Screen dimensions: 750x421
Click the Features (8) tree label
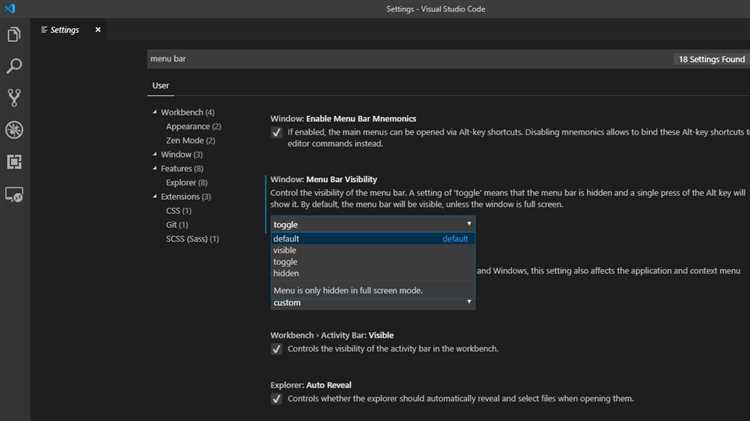click(x=182, y=168)
